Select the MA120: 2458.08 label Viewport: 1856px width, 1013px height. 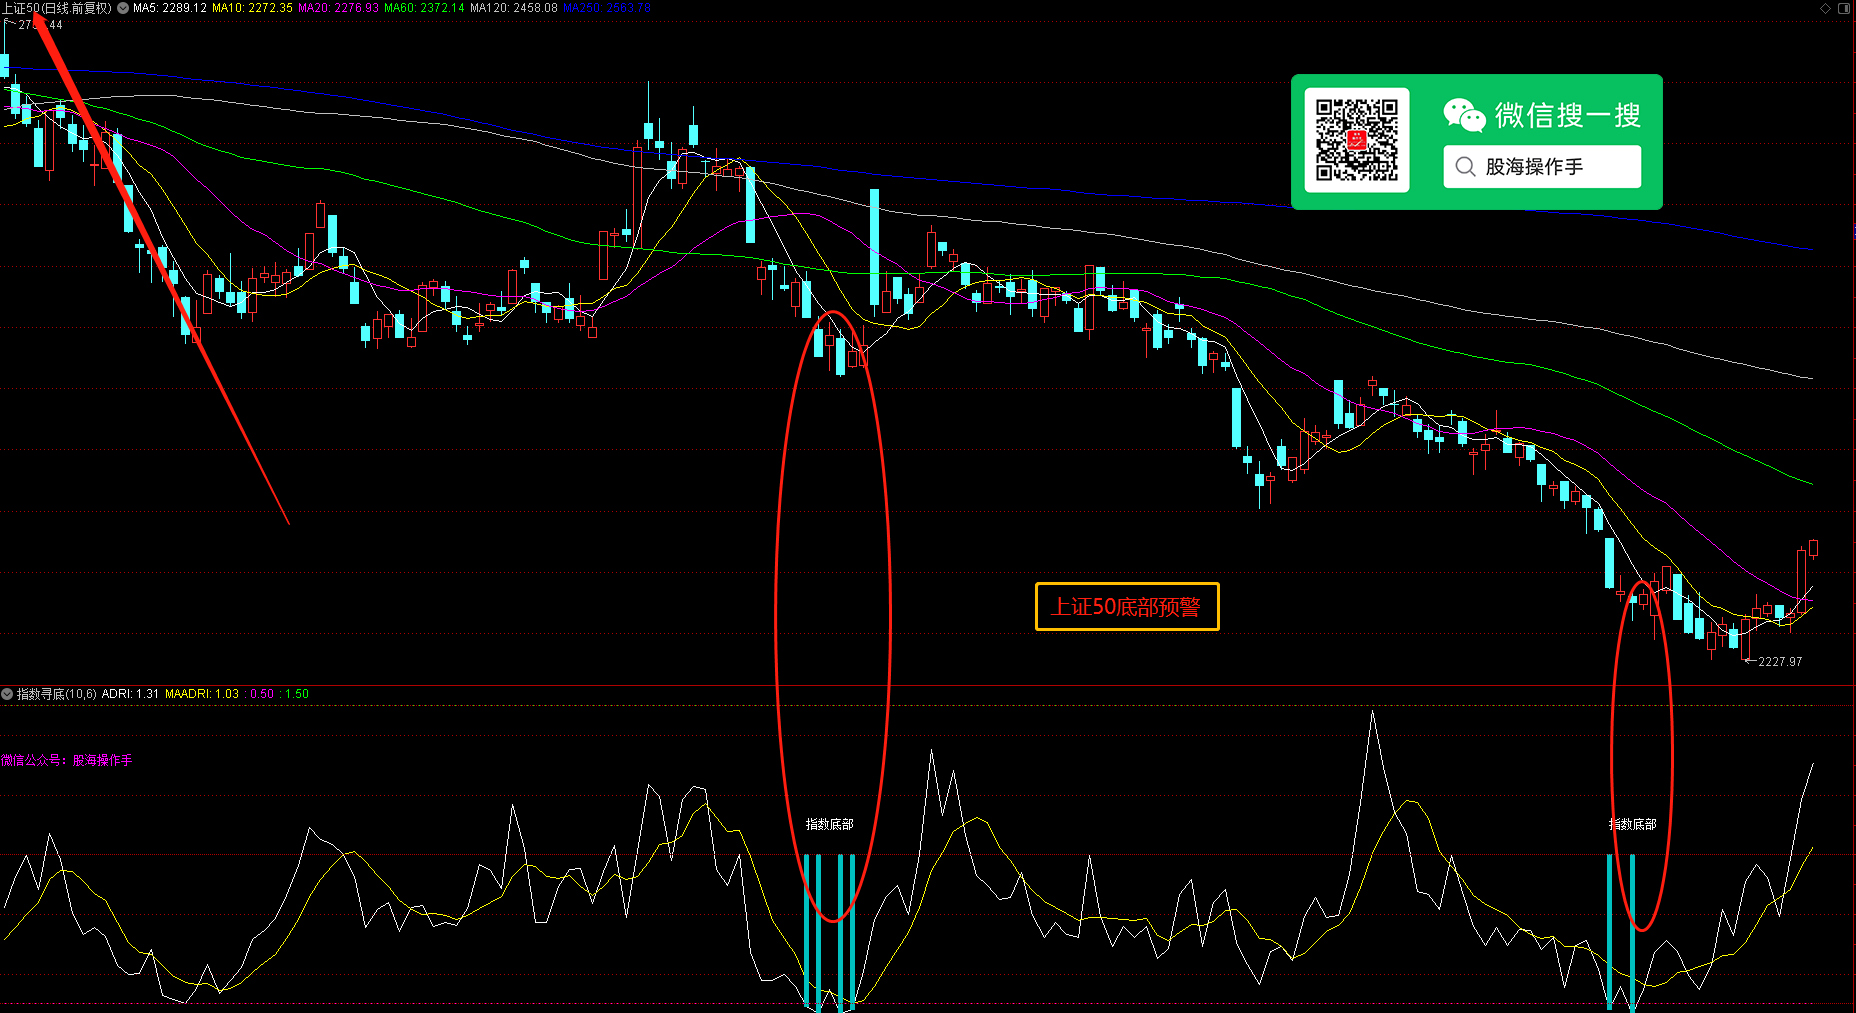[x=514, y=8]
